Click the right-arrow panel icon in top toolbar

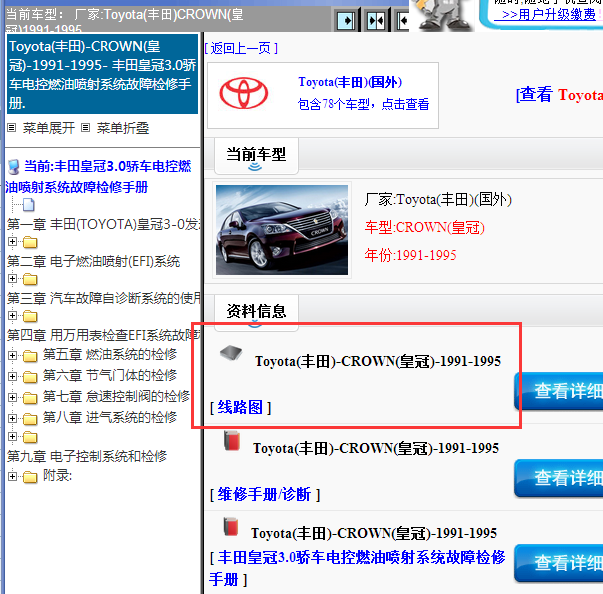coord(345,20)
